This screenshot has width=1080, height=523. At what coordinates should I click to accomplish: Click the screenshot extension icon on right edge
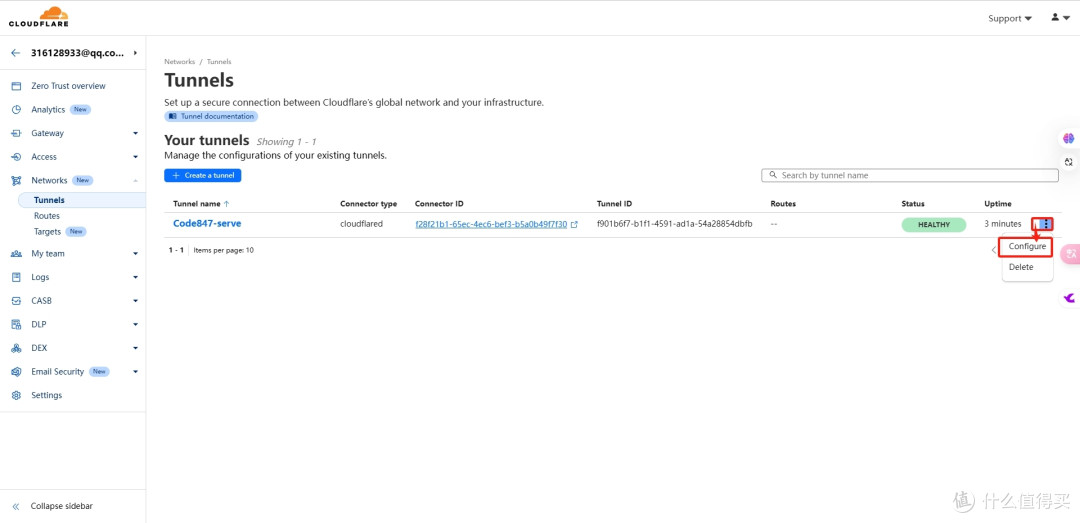(x=1068, y=162)
